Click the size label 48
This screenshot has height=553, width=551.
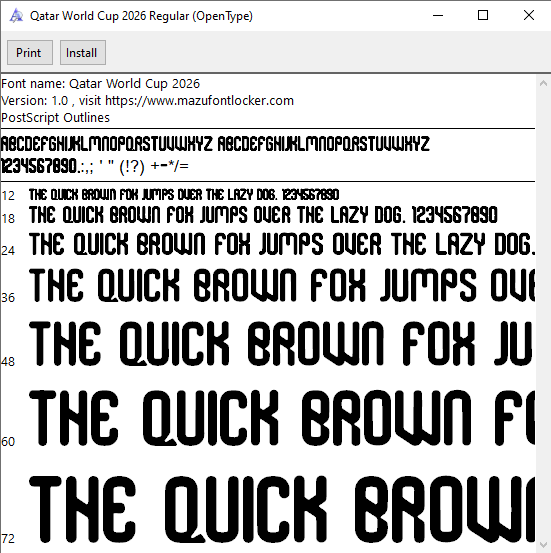(8, 362)
